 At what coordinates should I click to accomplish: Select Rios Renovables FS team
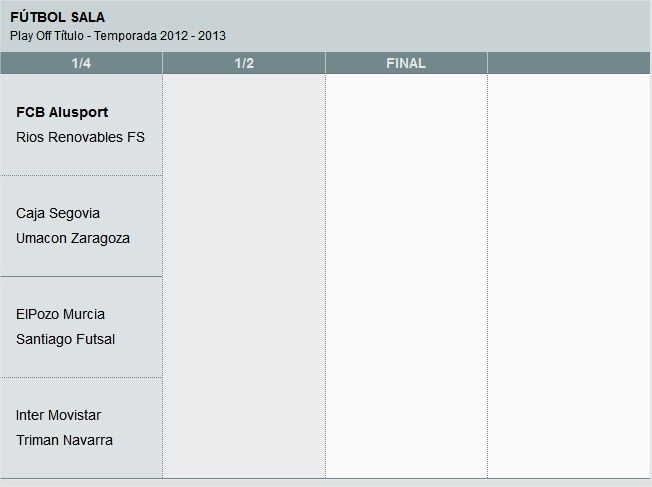tap(80, 137)
